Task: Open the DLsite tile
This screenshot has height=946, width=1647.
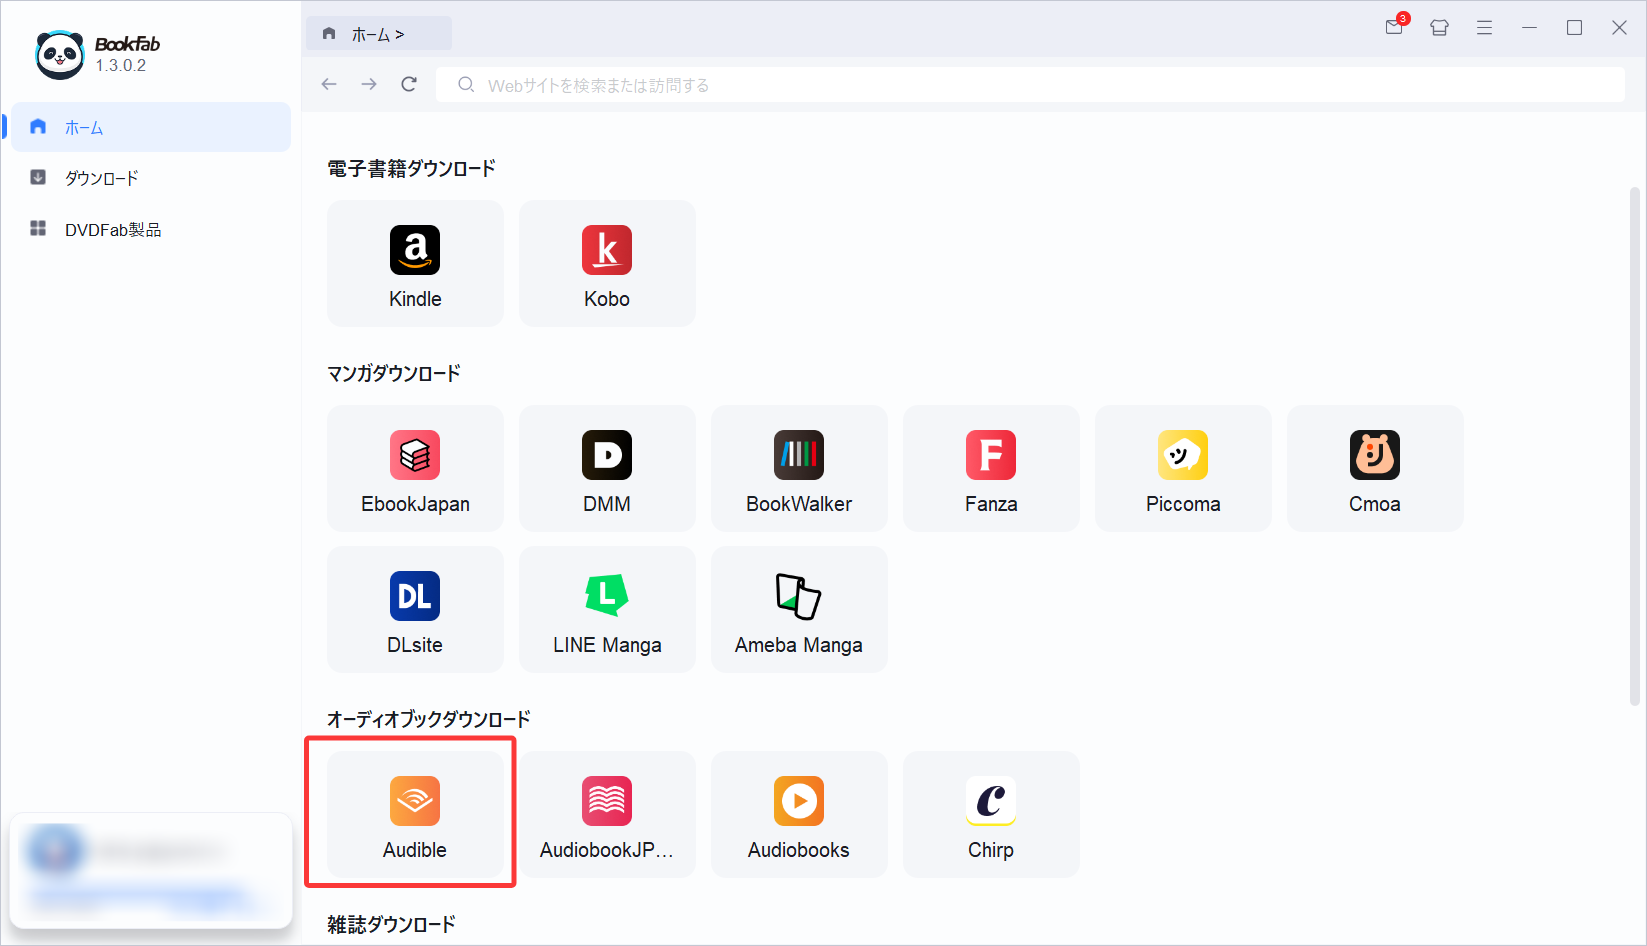Action: click(x=415, y=609)
